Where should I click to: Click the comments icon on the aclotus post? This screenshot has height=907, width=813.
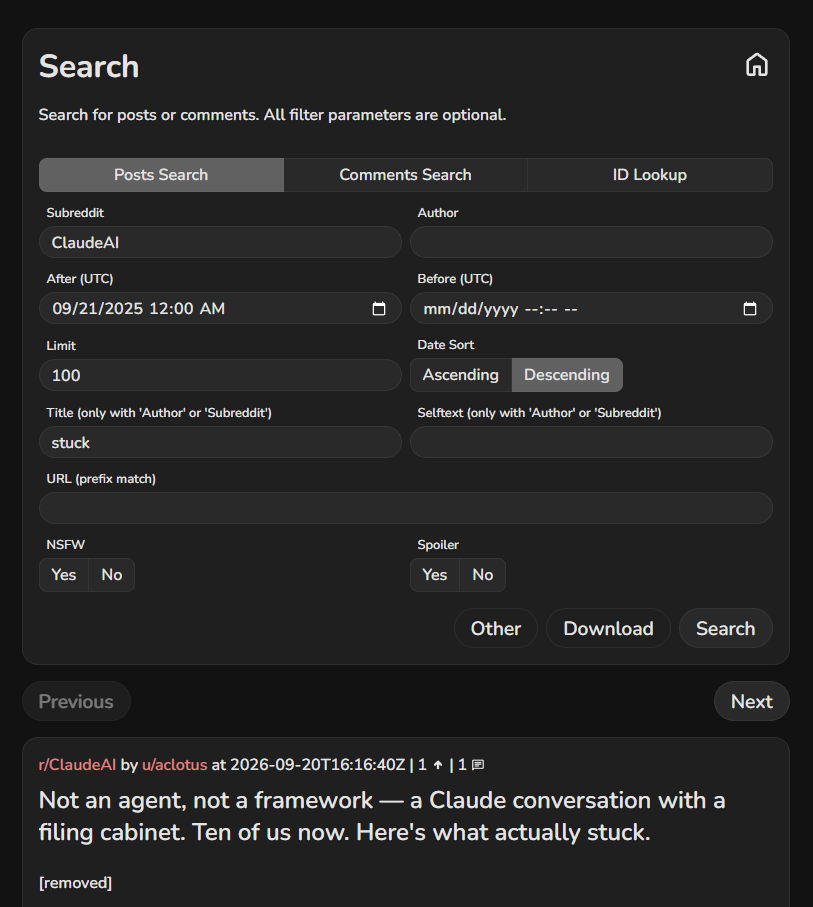477,765
